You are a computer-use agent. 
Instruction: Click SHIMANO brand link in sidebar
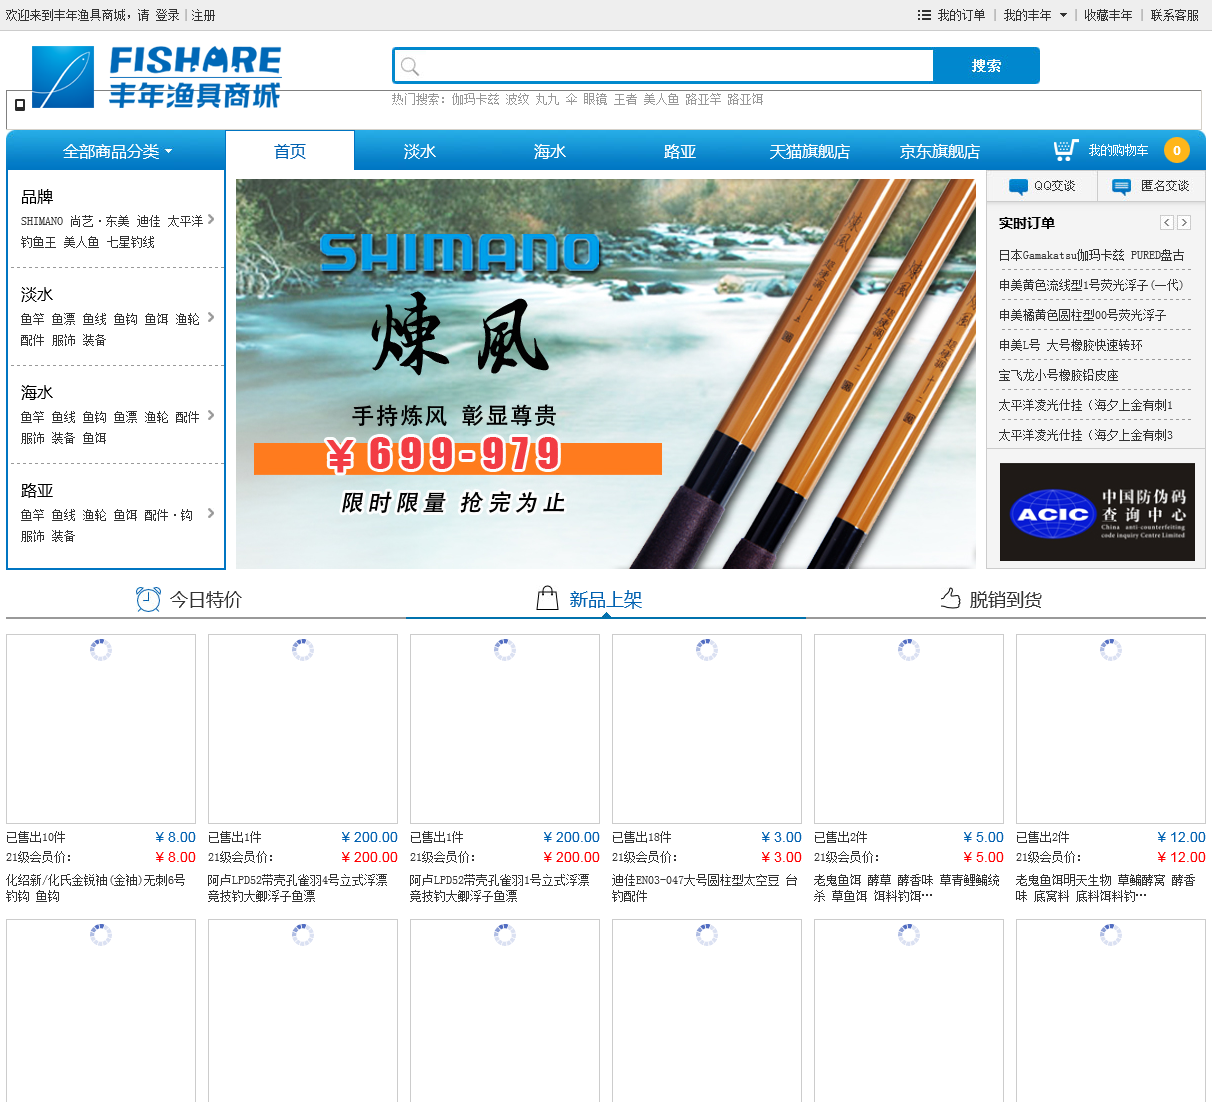click(x=42, y=221)
